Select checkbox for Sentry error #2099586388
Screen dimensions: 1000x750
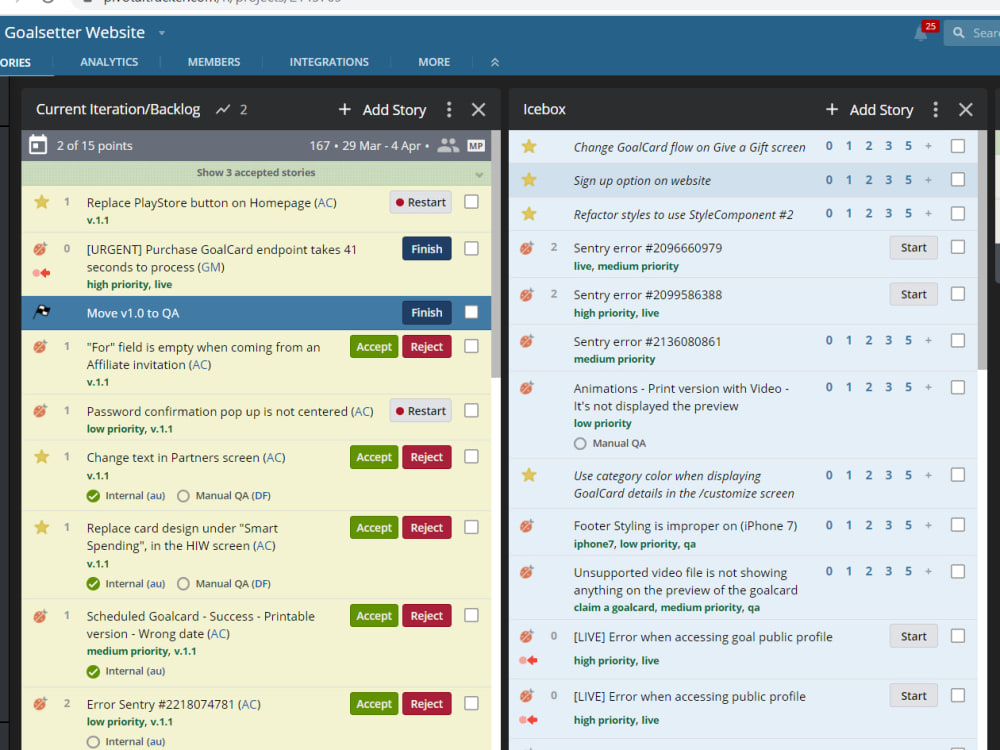coord(958,293)
